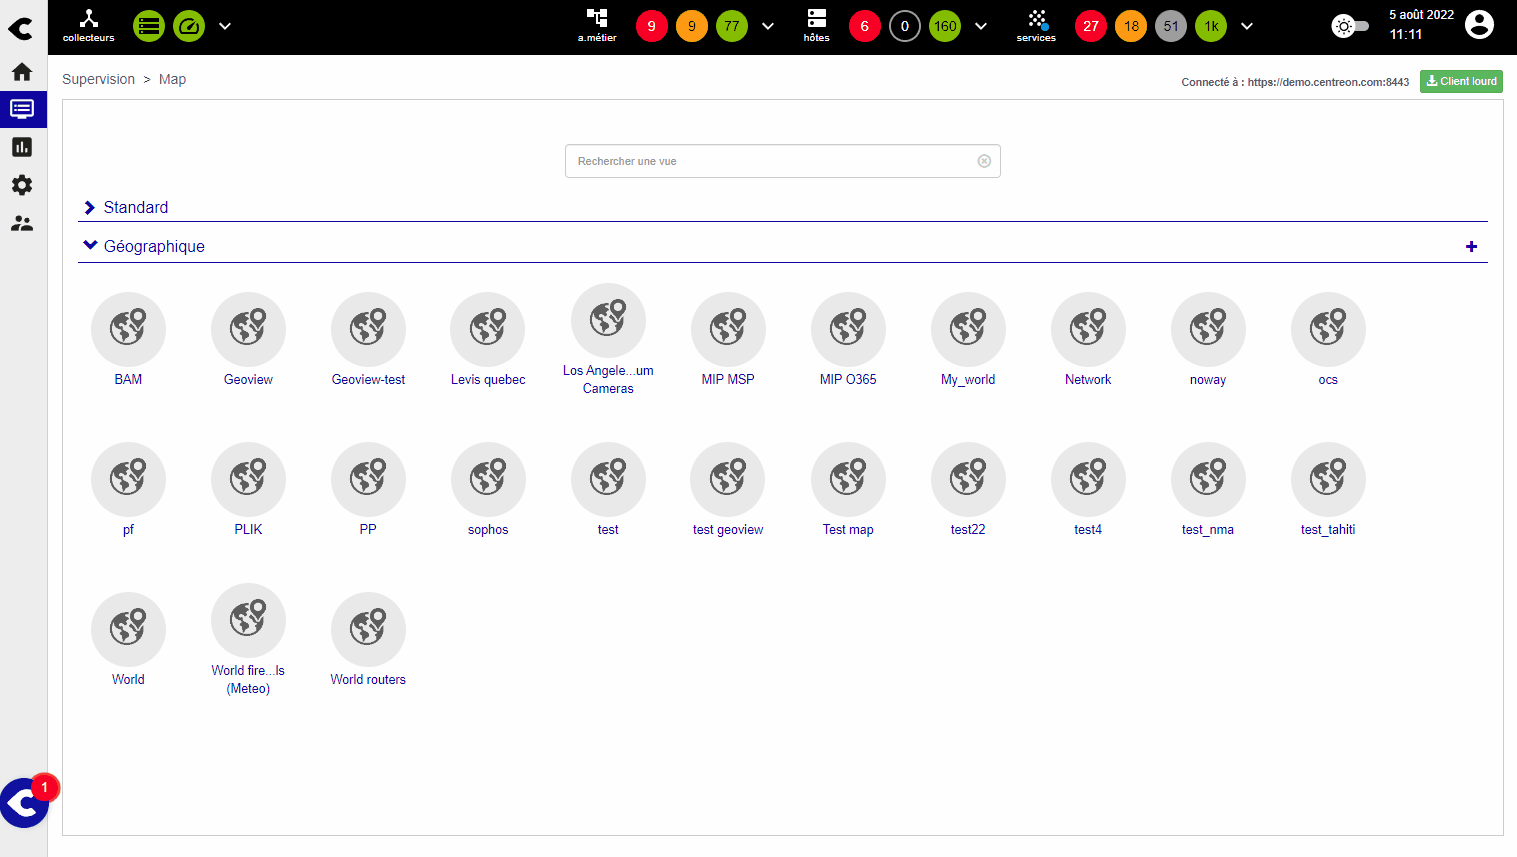Click the Rechercher une vue search field

coord(772,161)
